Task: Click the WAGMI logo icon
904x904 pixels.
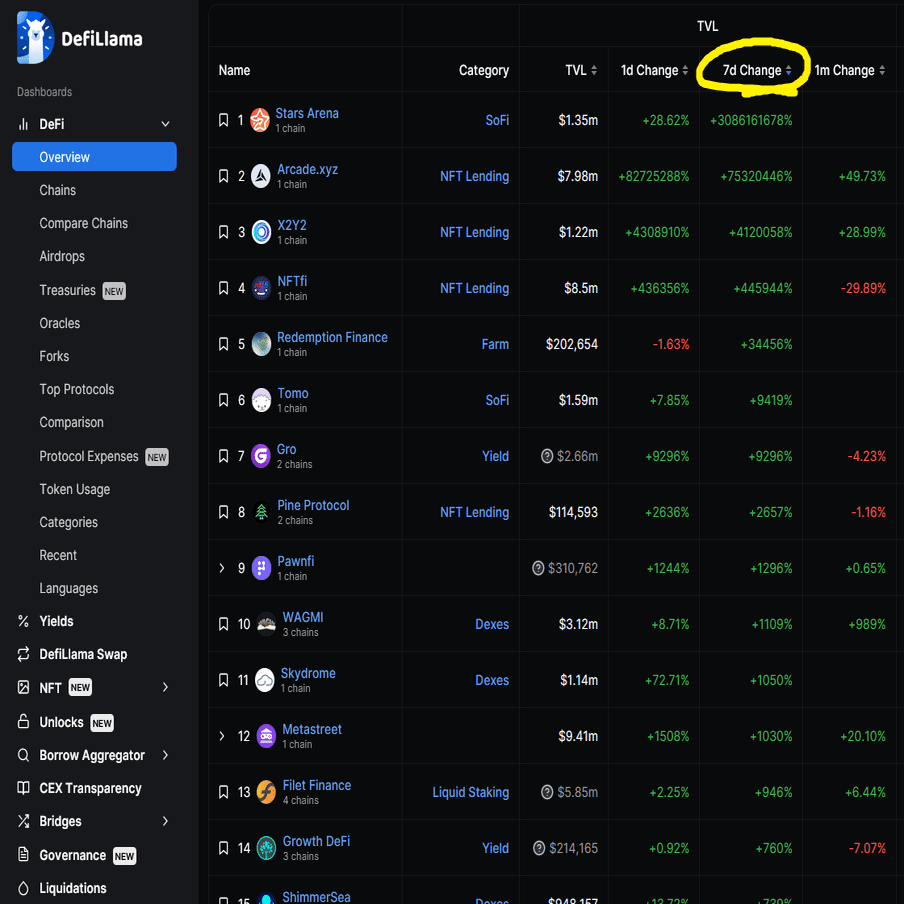Action: click(x=266, y=624)
